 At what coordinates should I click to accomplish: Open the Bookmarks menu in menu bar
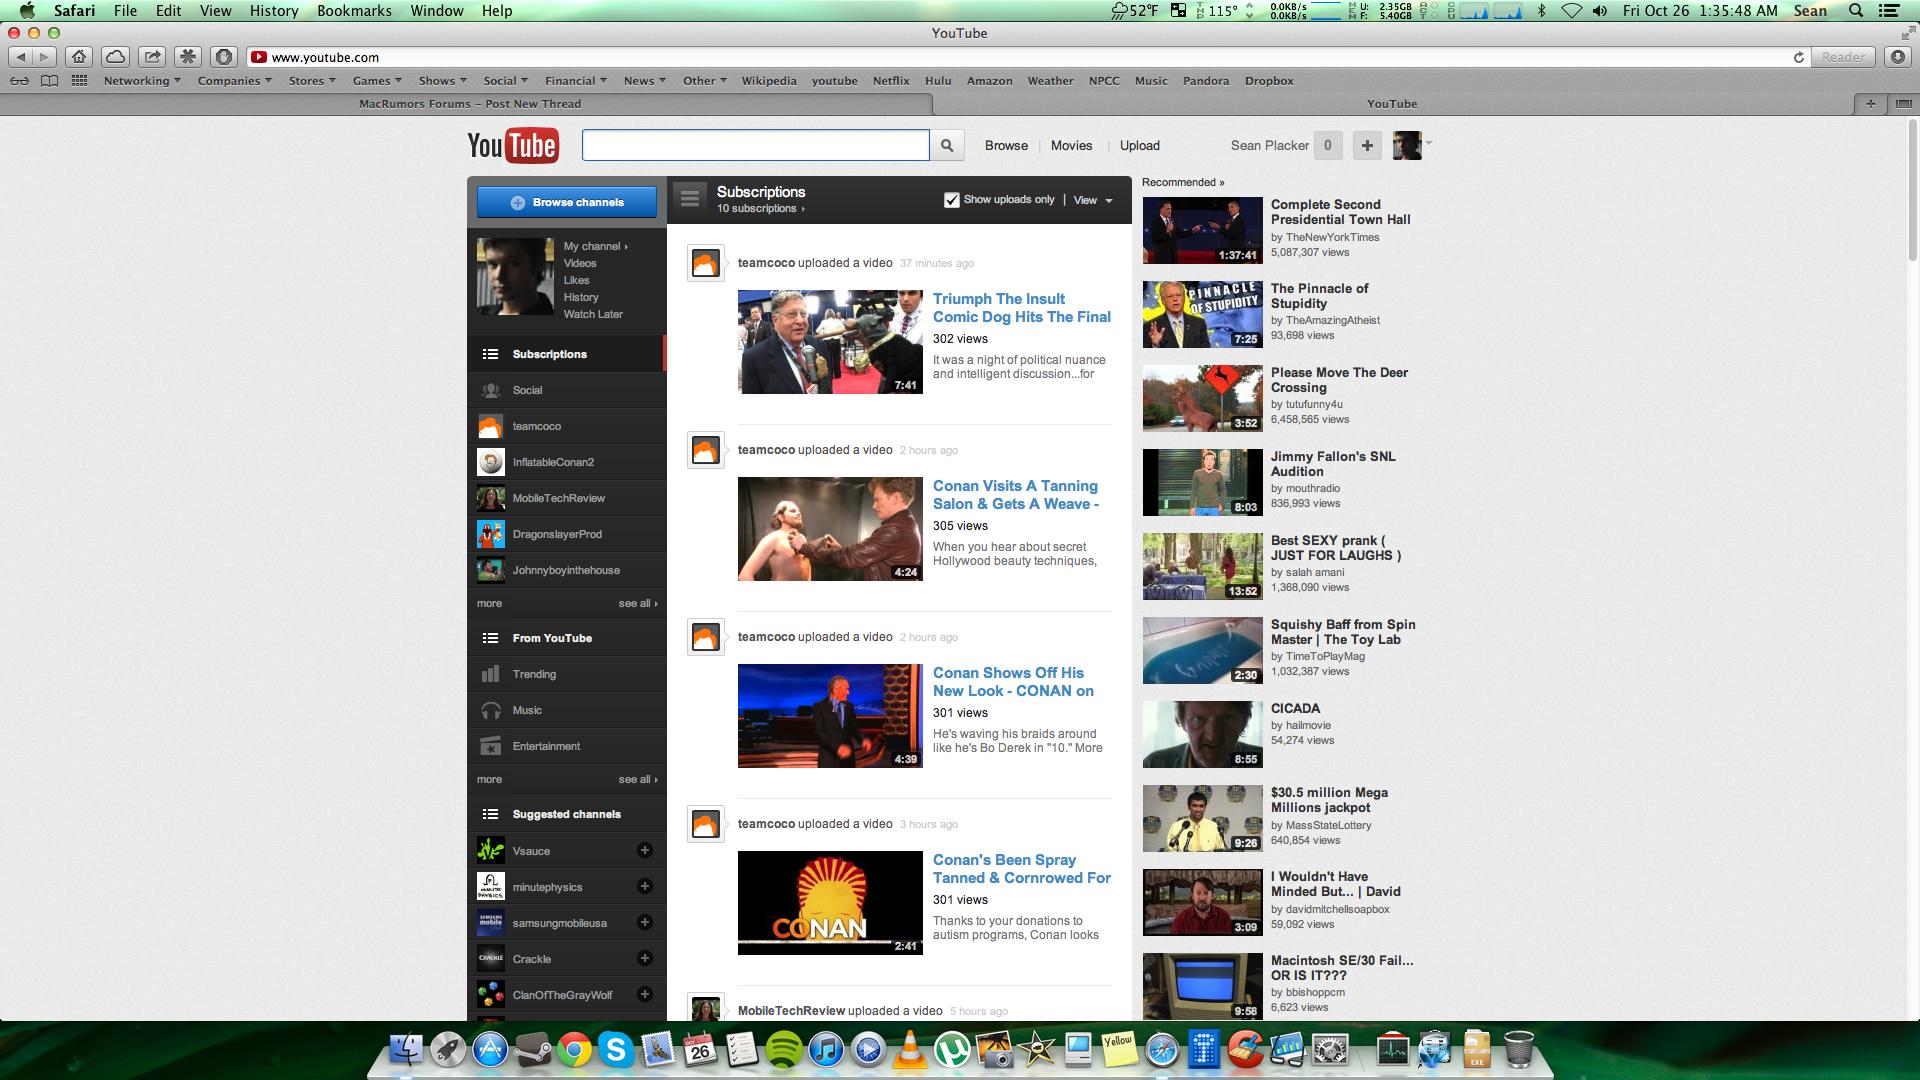tap(354, 11)
